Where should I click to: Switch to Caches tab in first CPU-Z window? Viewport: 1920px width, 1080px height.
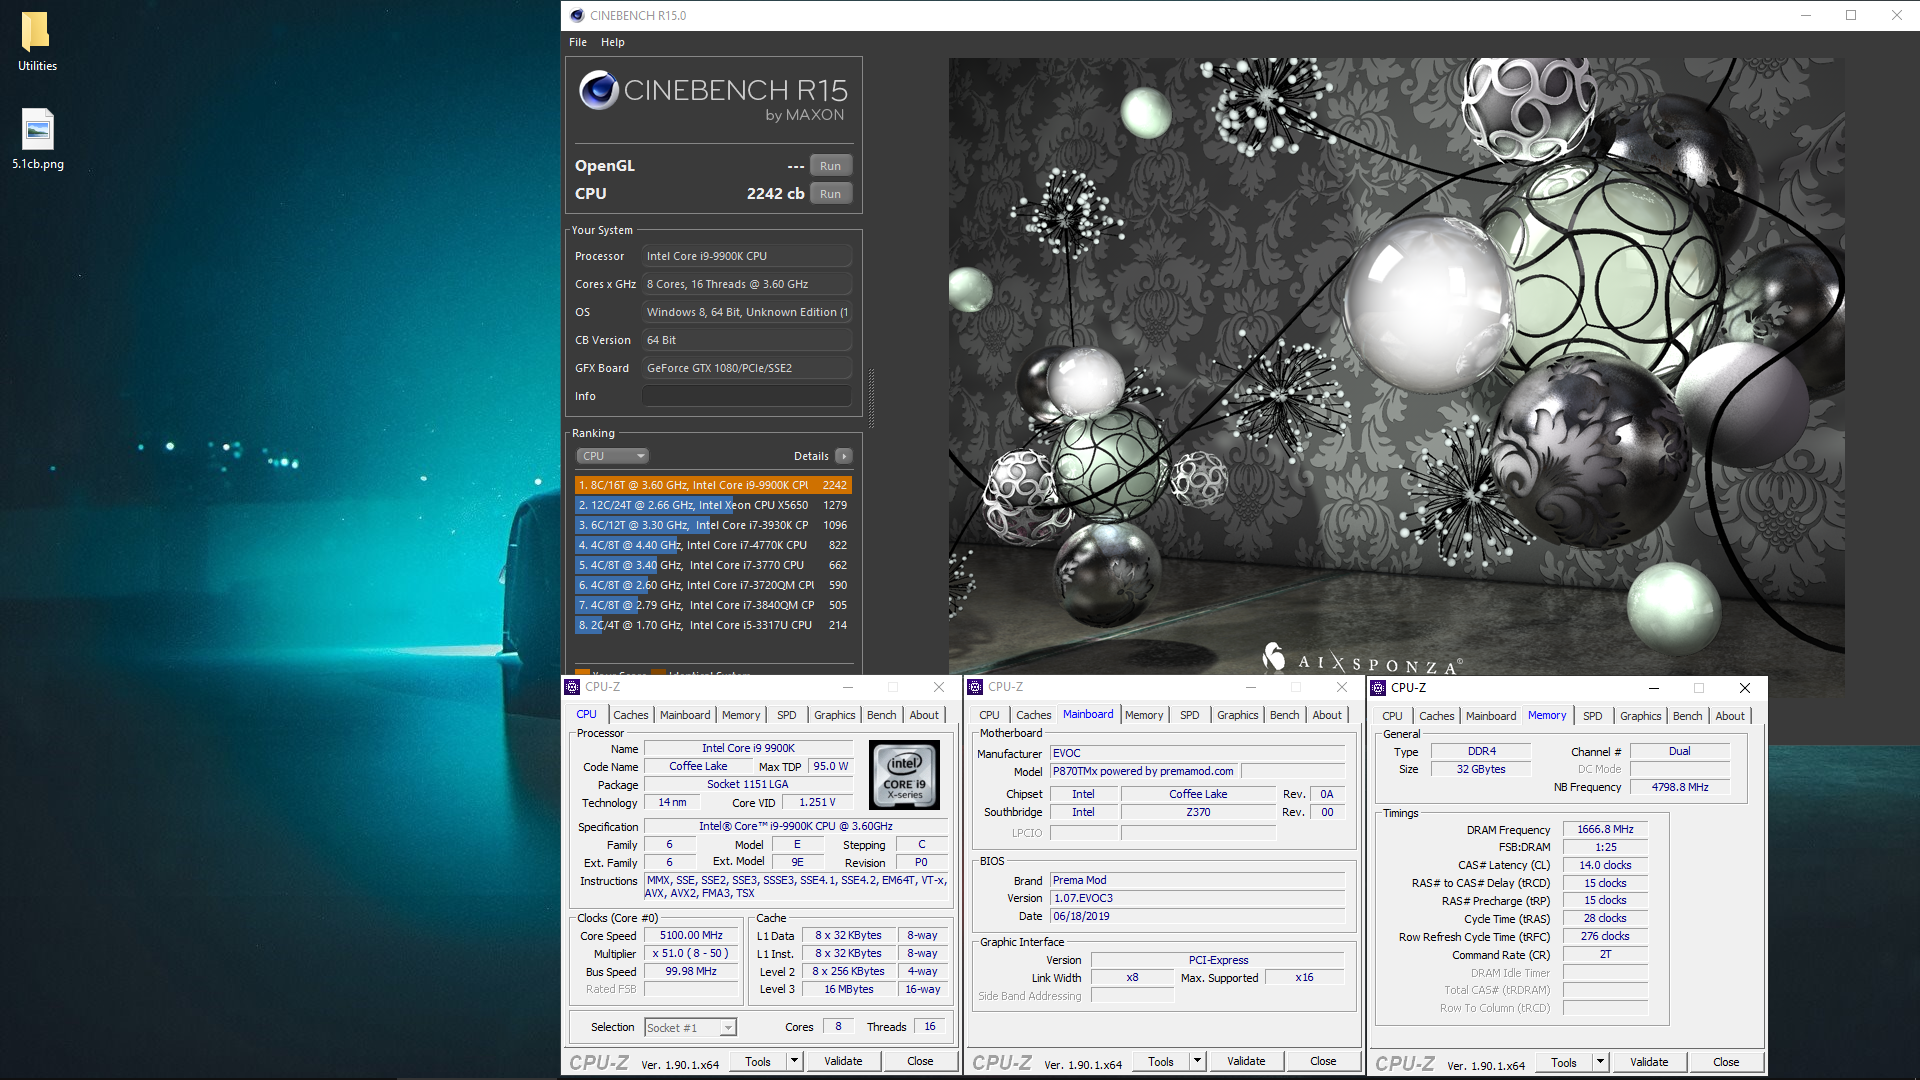[x=630, y=715]
